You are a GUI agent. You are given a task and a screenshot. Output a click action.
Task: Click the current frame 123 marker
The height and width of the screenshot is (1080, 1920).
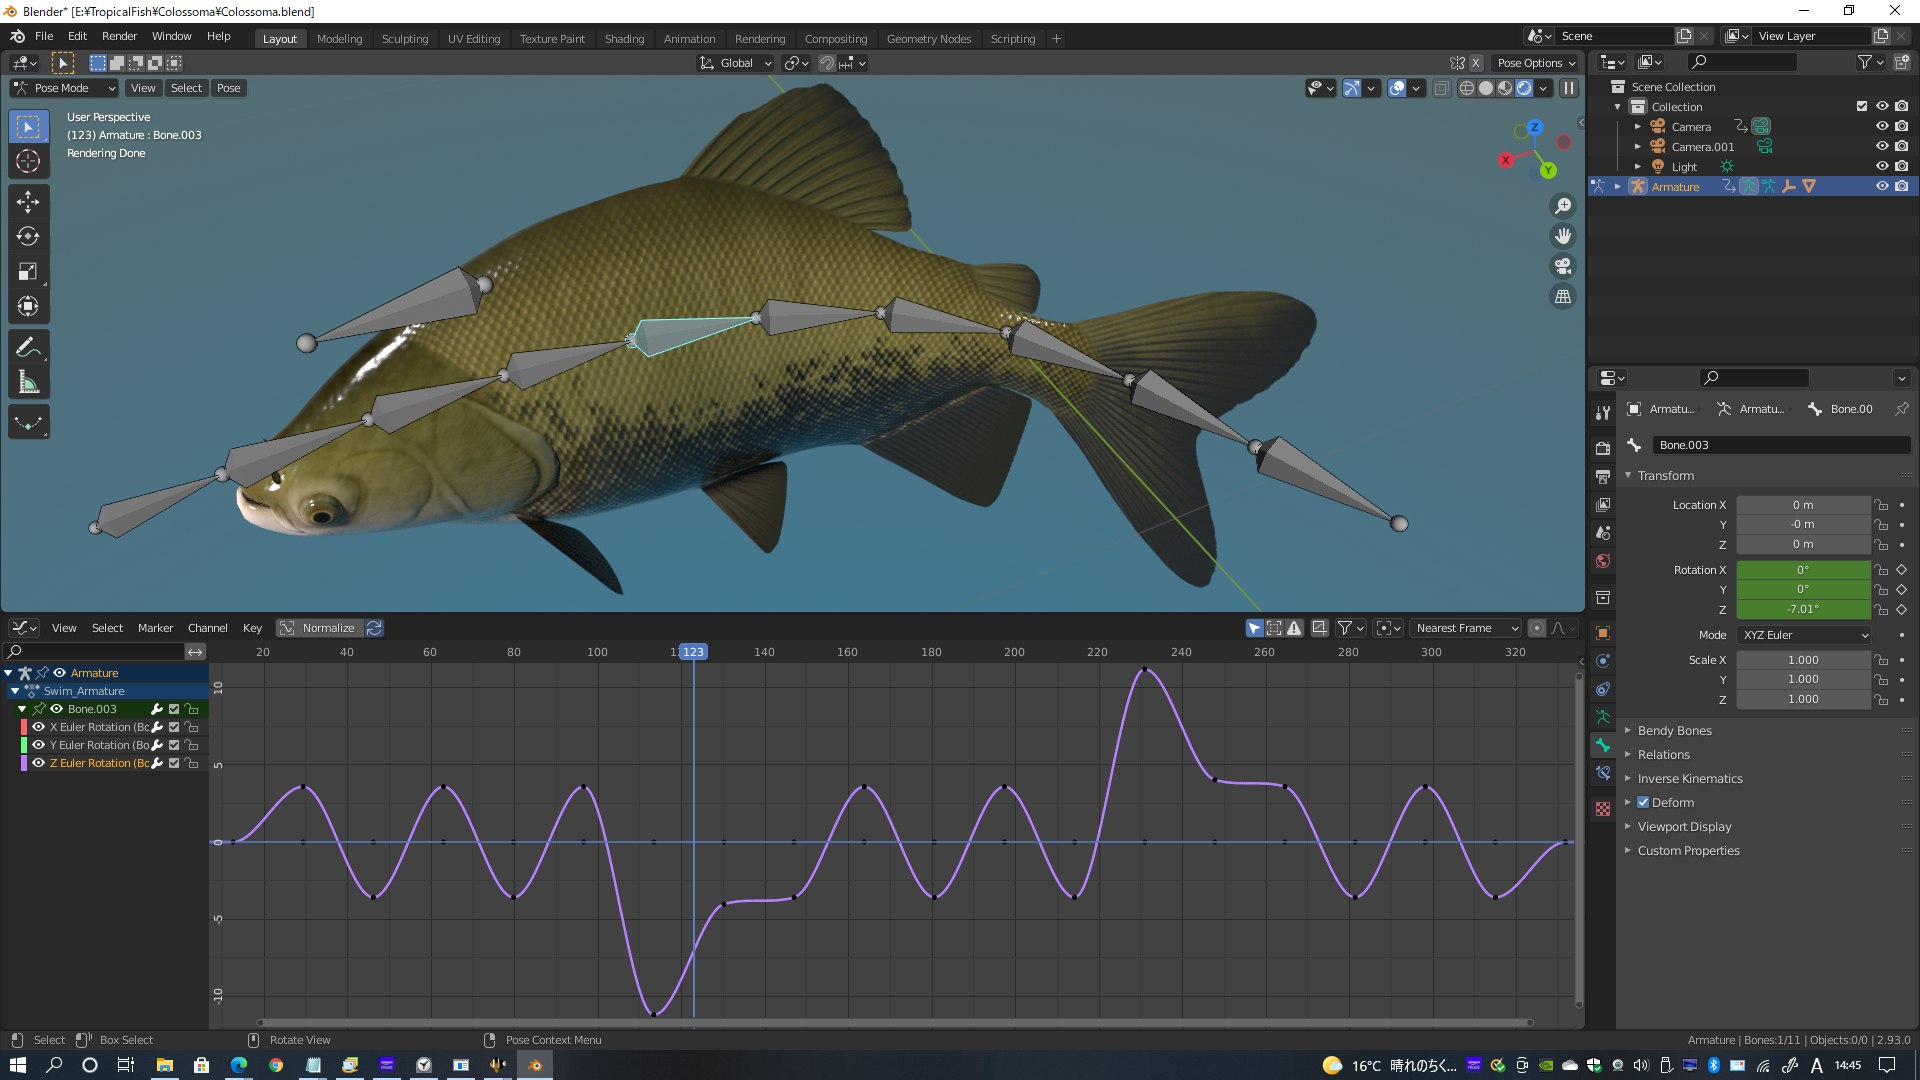point(693,652)
